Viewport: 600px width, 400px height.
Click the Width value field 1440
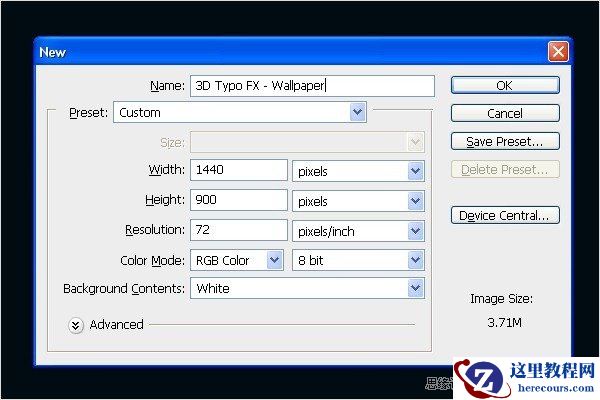tap(239, 170)
